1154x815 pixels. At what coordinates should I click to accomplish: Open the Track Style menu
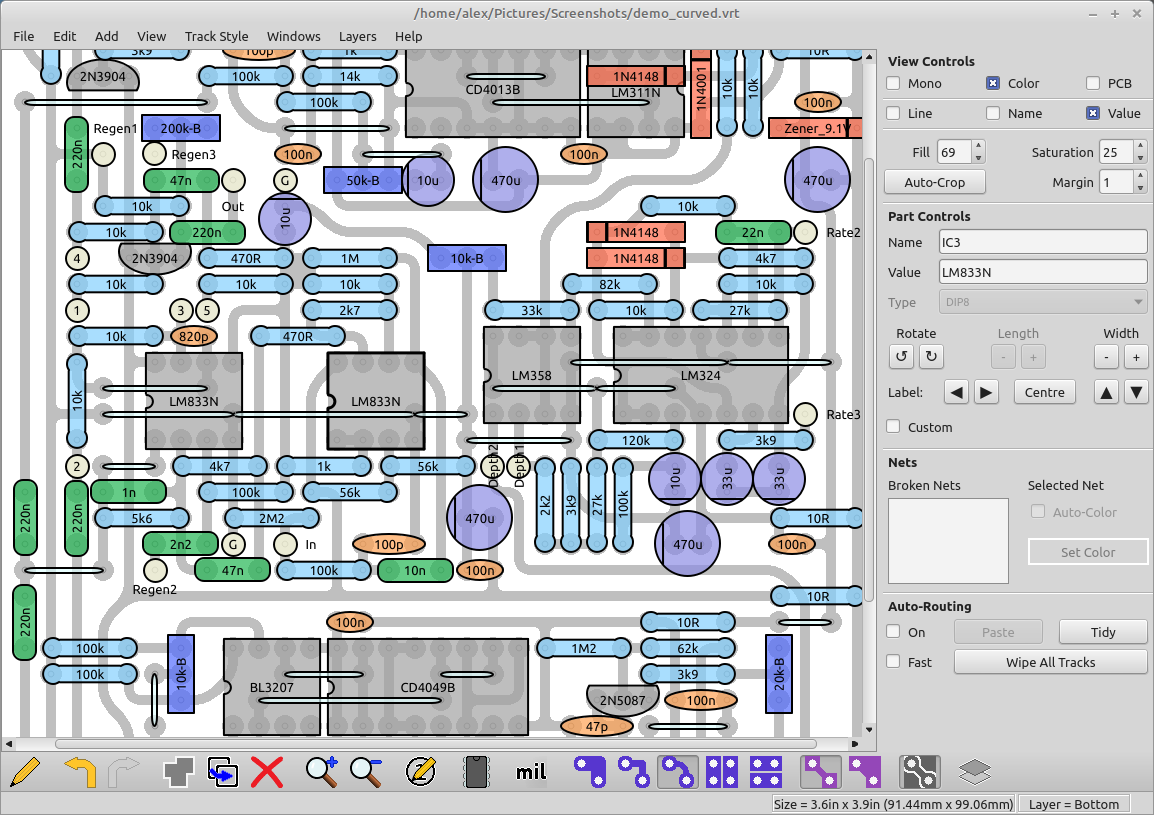tap(216, 36)
